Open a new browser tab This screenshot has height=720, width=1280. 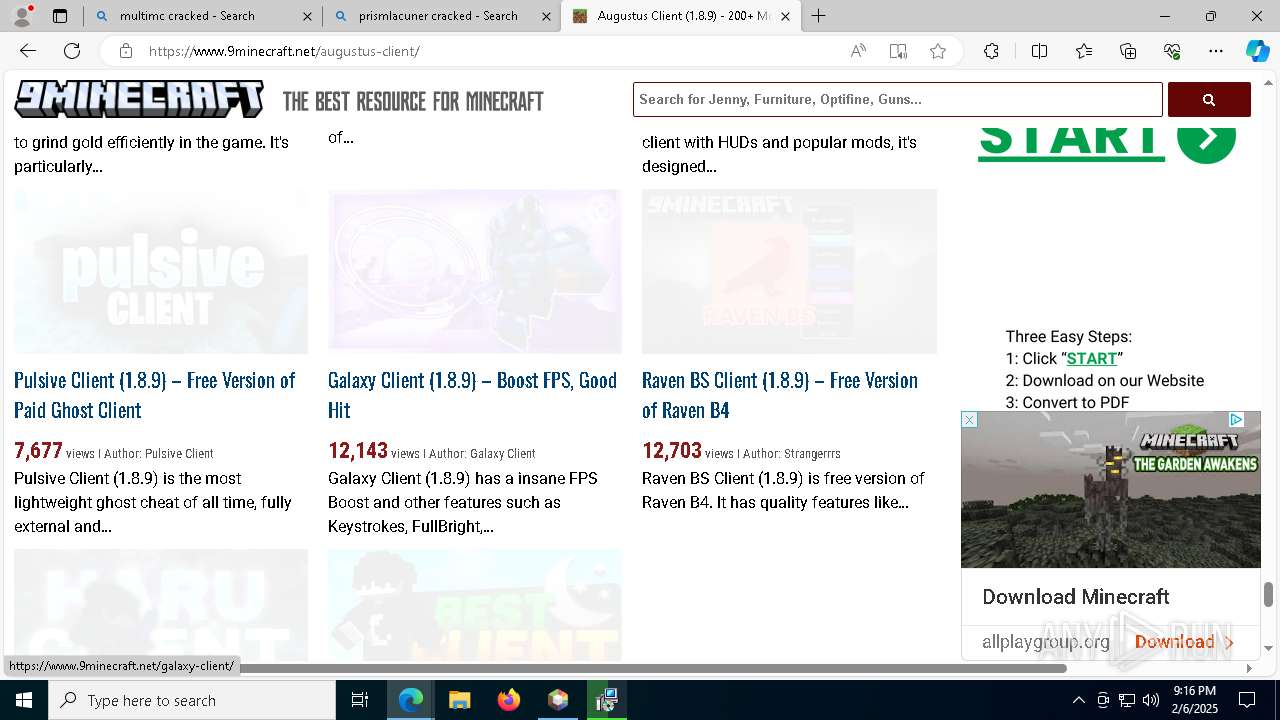818,16
